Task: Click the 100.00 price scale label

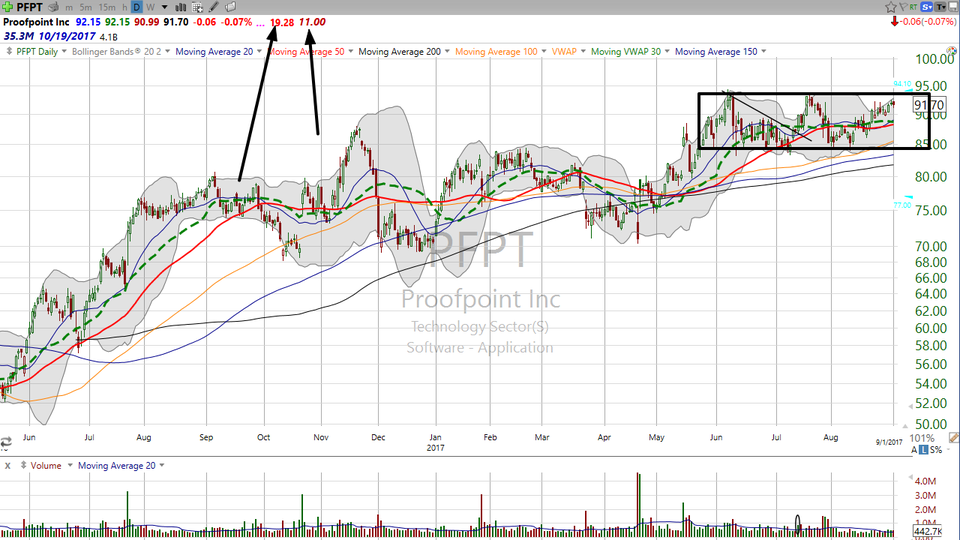Action: 935,59
